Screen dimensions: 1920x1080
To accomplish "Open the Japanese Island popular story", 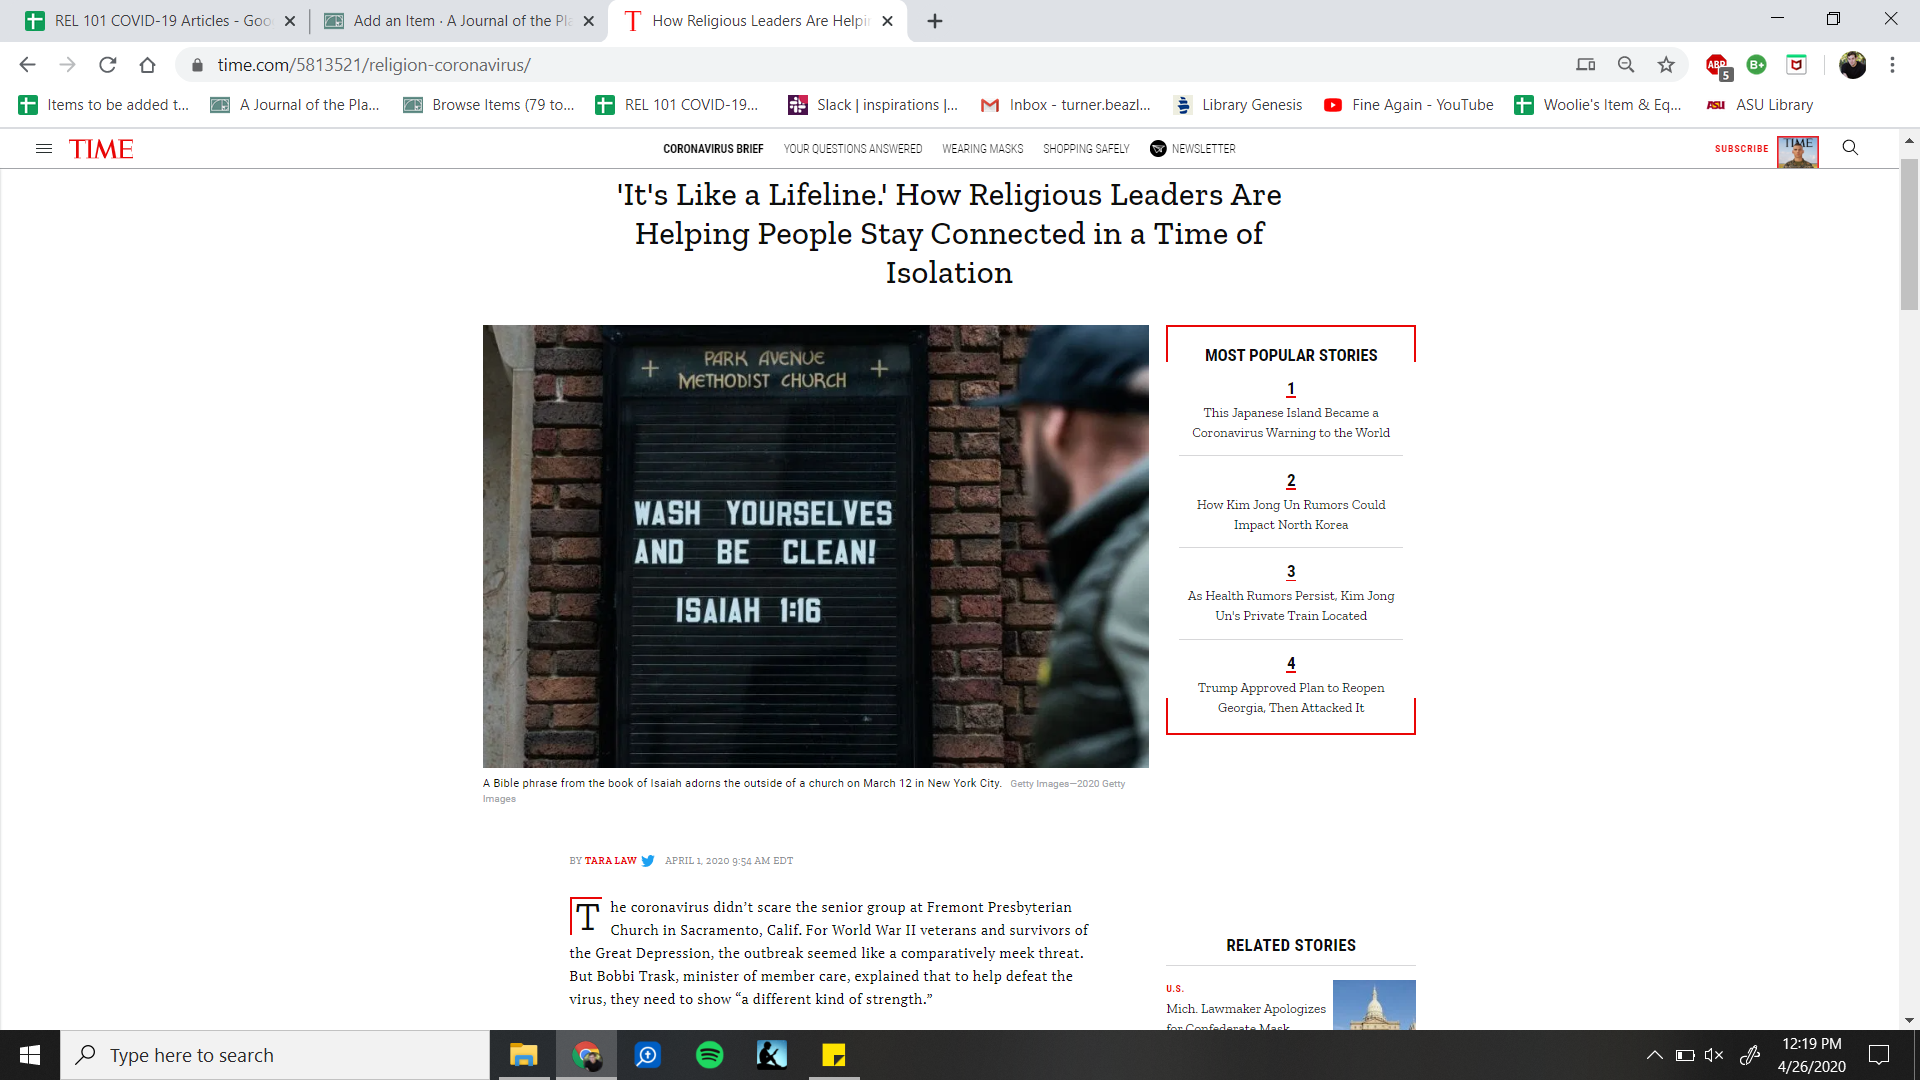I will 1290,423.
